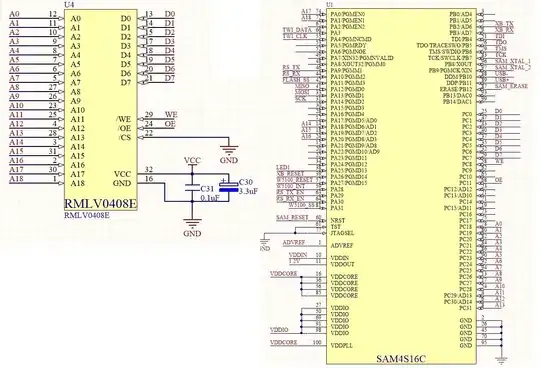Viewport: 540px width, 368px height.
Task: Select the /OE pin label on RMLV0408E
Action: click(x=123, y=128)
